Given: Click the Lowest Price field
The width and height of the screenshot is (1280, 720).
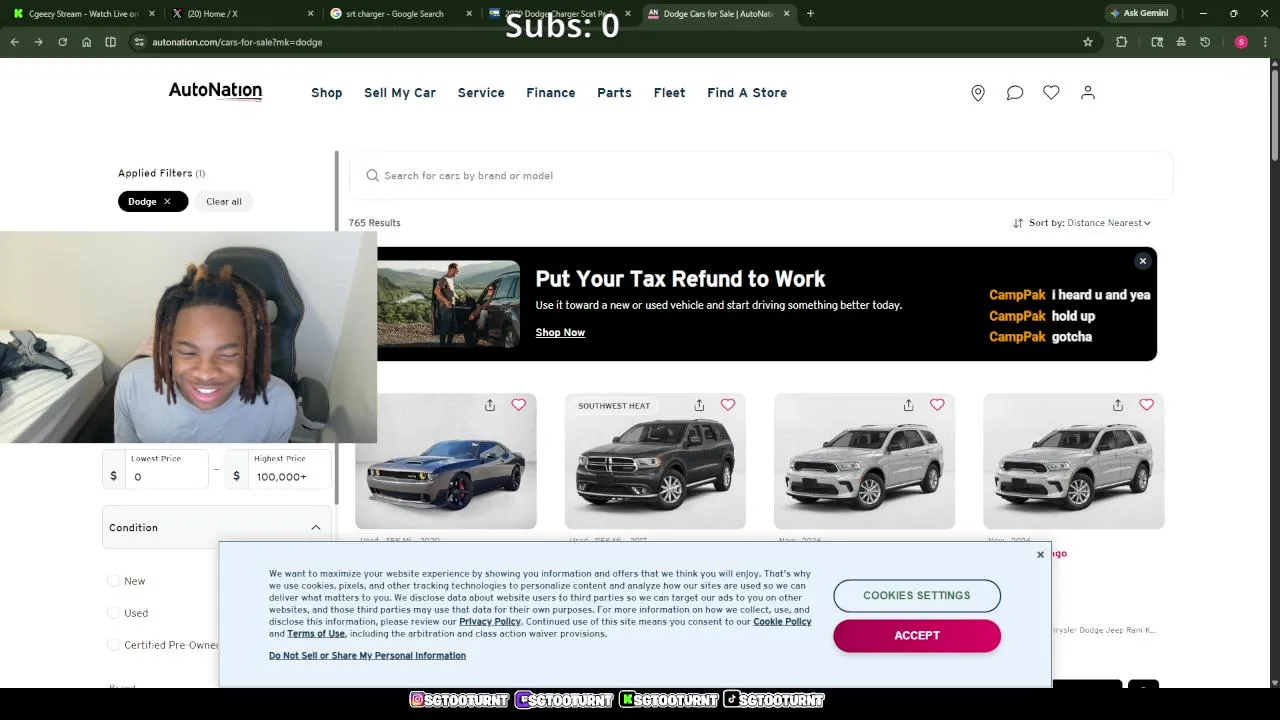Looking at the screenshot, I should [x=156, y=469].
